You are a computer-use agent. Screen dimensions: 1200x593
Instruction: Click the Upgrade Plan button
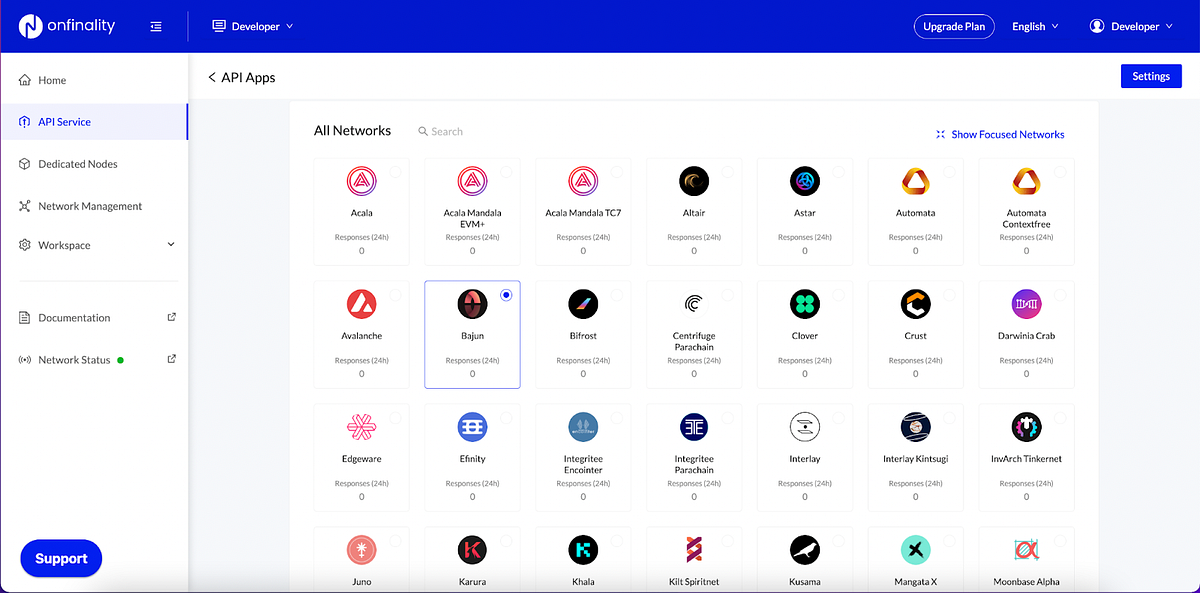click(954, 26)
